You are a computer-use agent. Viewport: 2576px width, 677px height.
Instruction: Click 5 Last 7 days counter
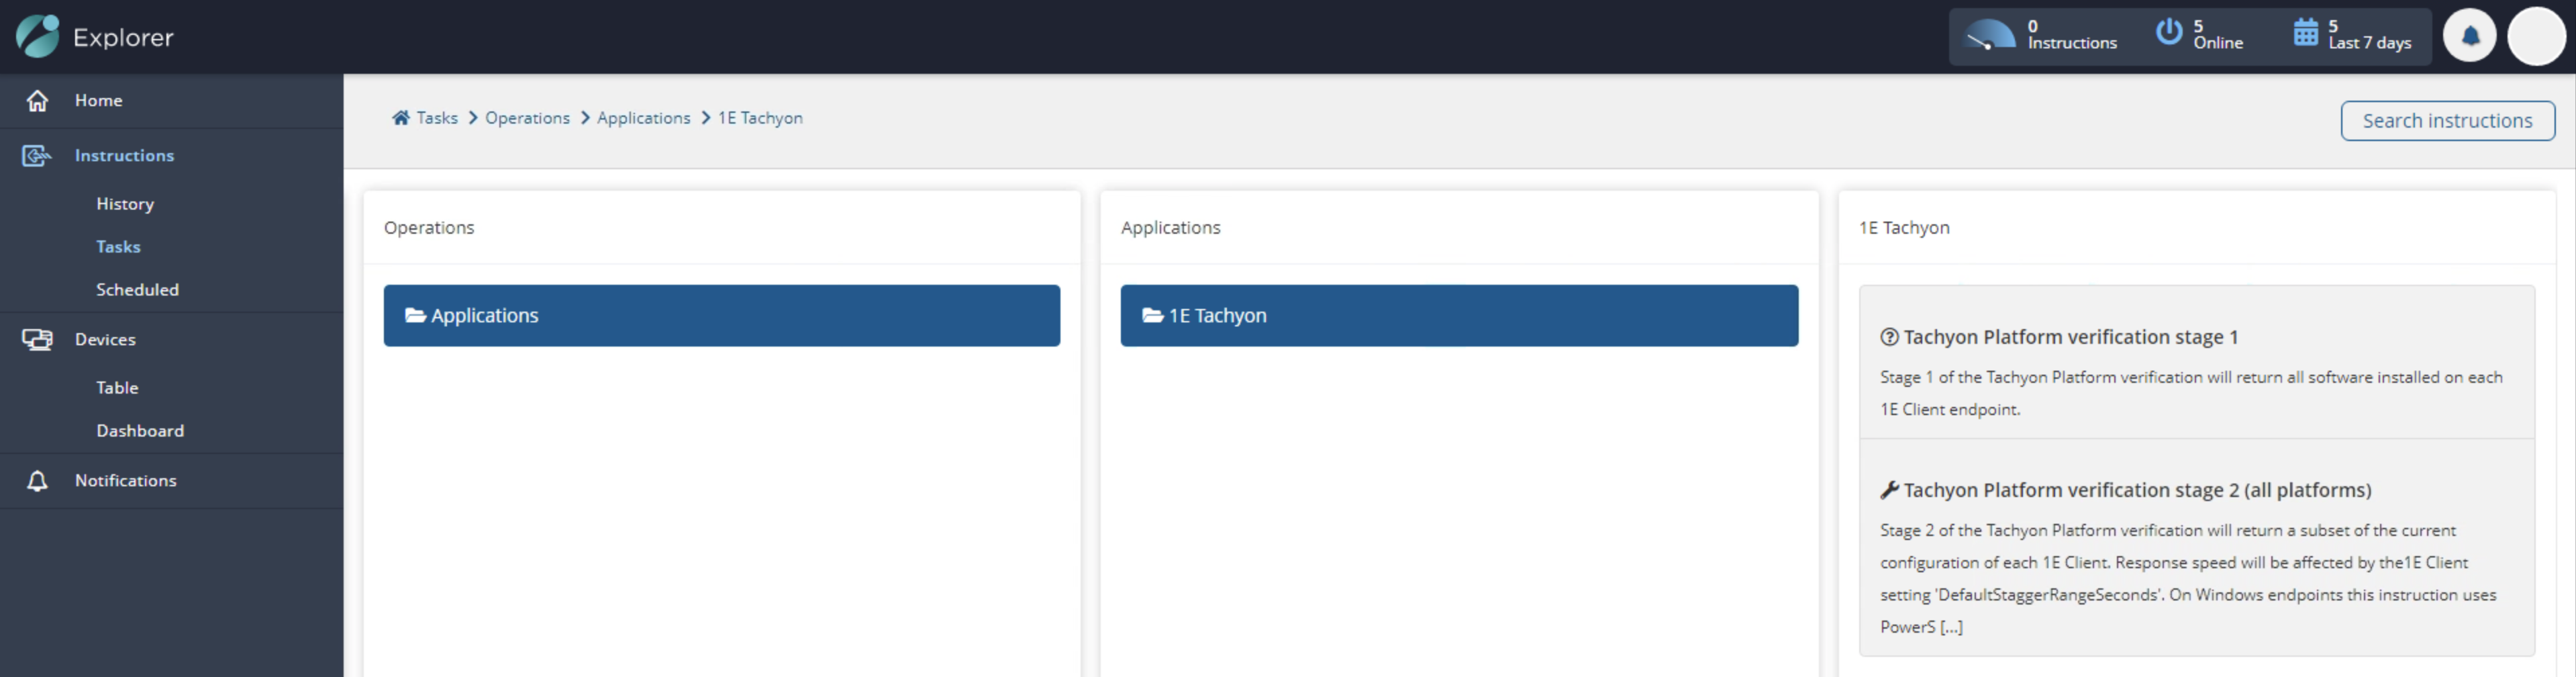[x=2369, y=35]
